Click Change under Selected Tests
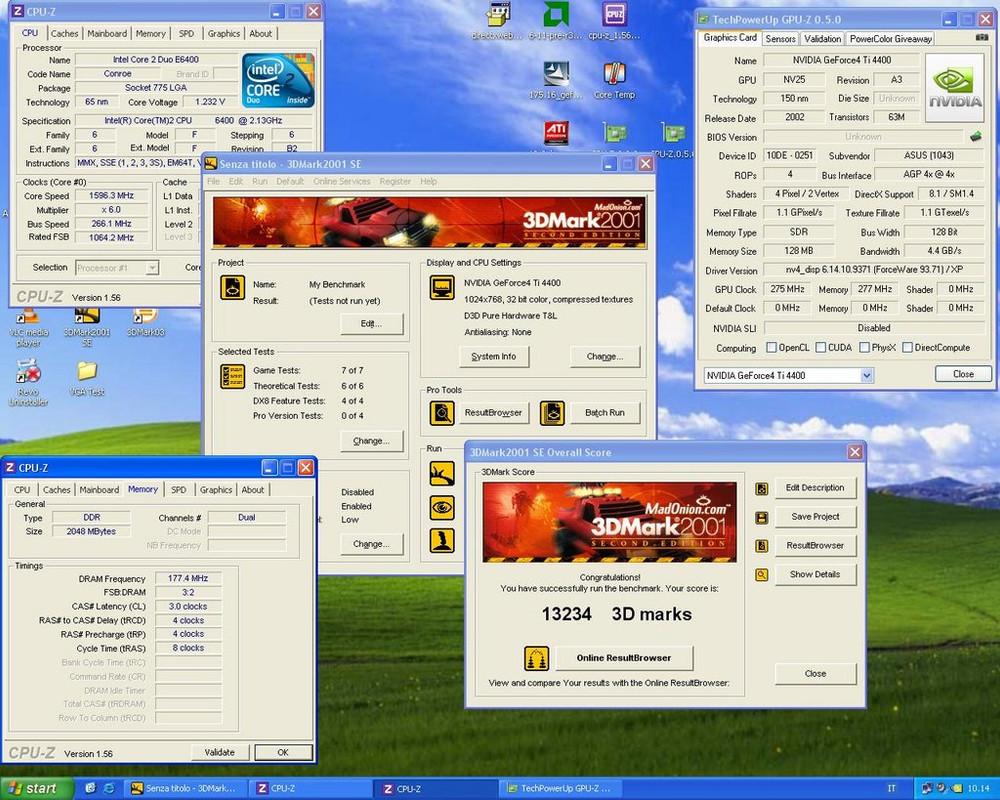Image resolution: width=1000 pixels, height=800 pixels. [x=371, y=441]
